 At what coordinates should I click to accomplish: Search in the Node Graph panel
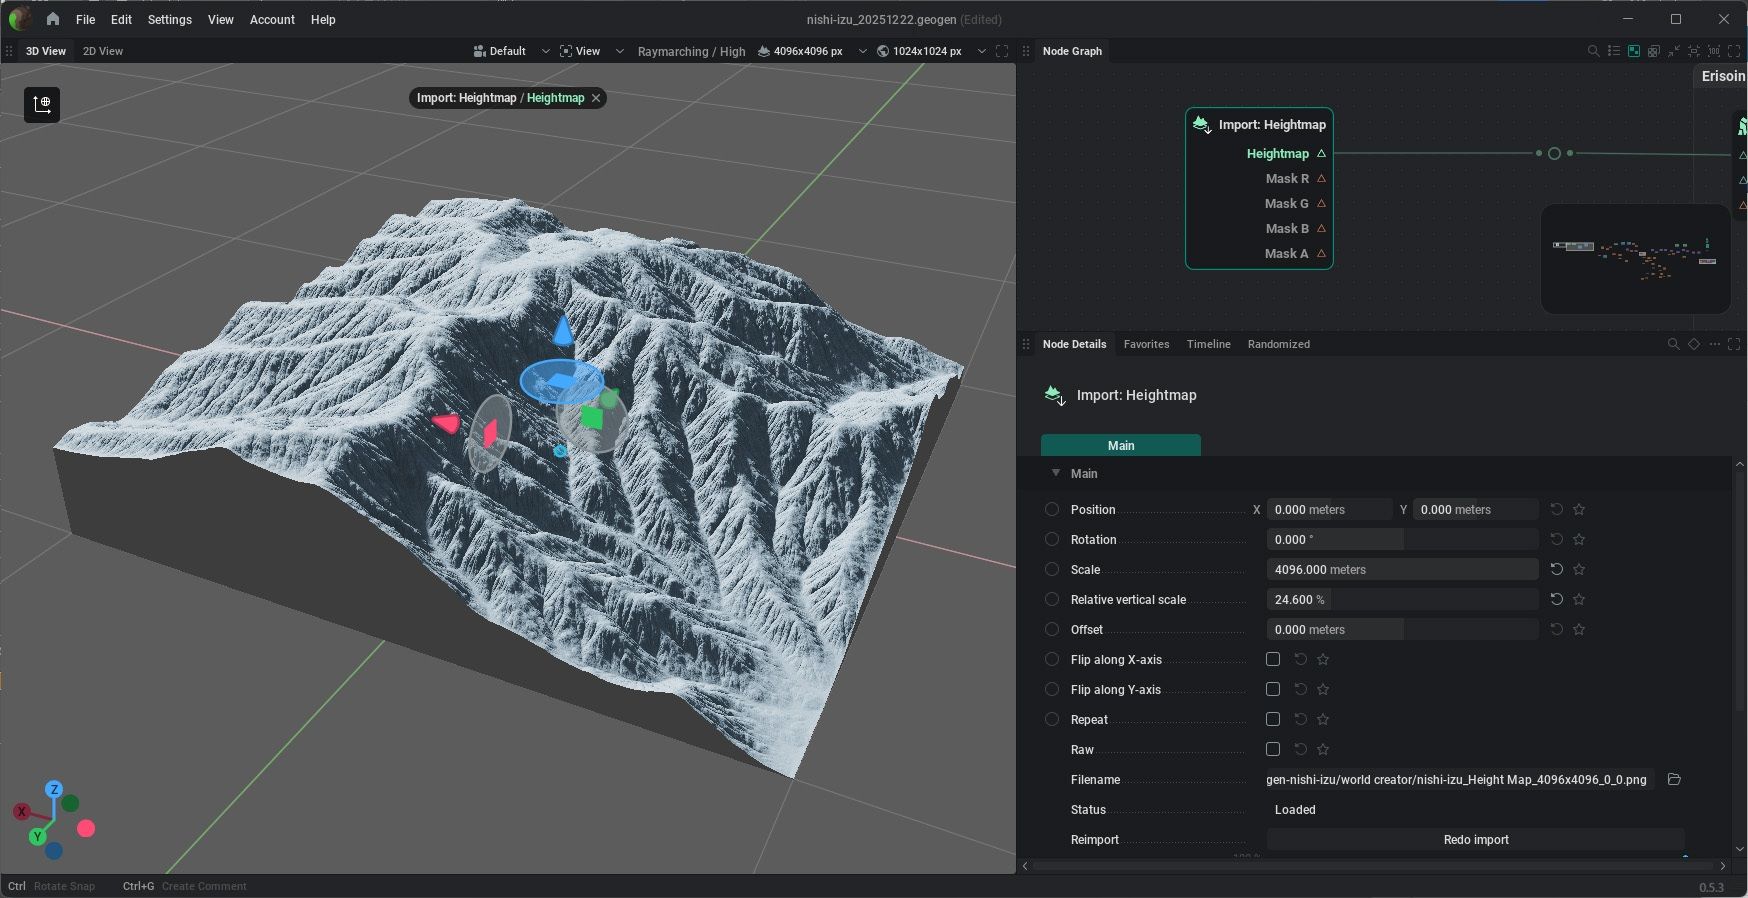click(1593, 51)
